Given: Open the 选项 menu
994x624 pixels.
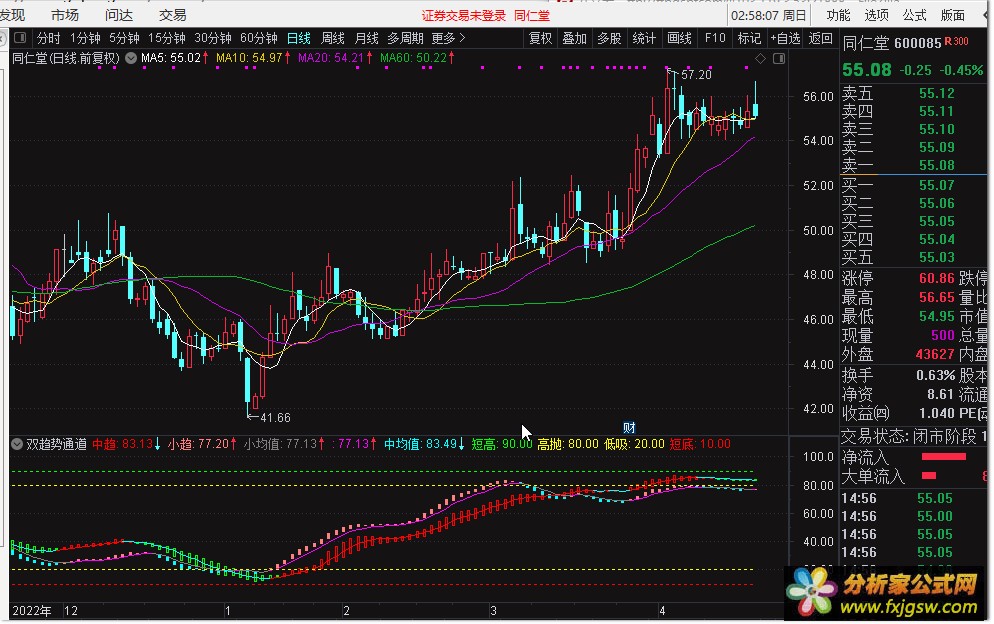Looking at the screenshot, I should point(877,15).
